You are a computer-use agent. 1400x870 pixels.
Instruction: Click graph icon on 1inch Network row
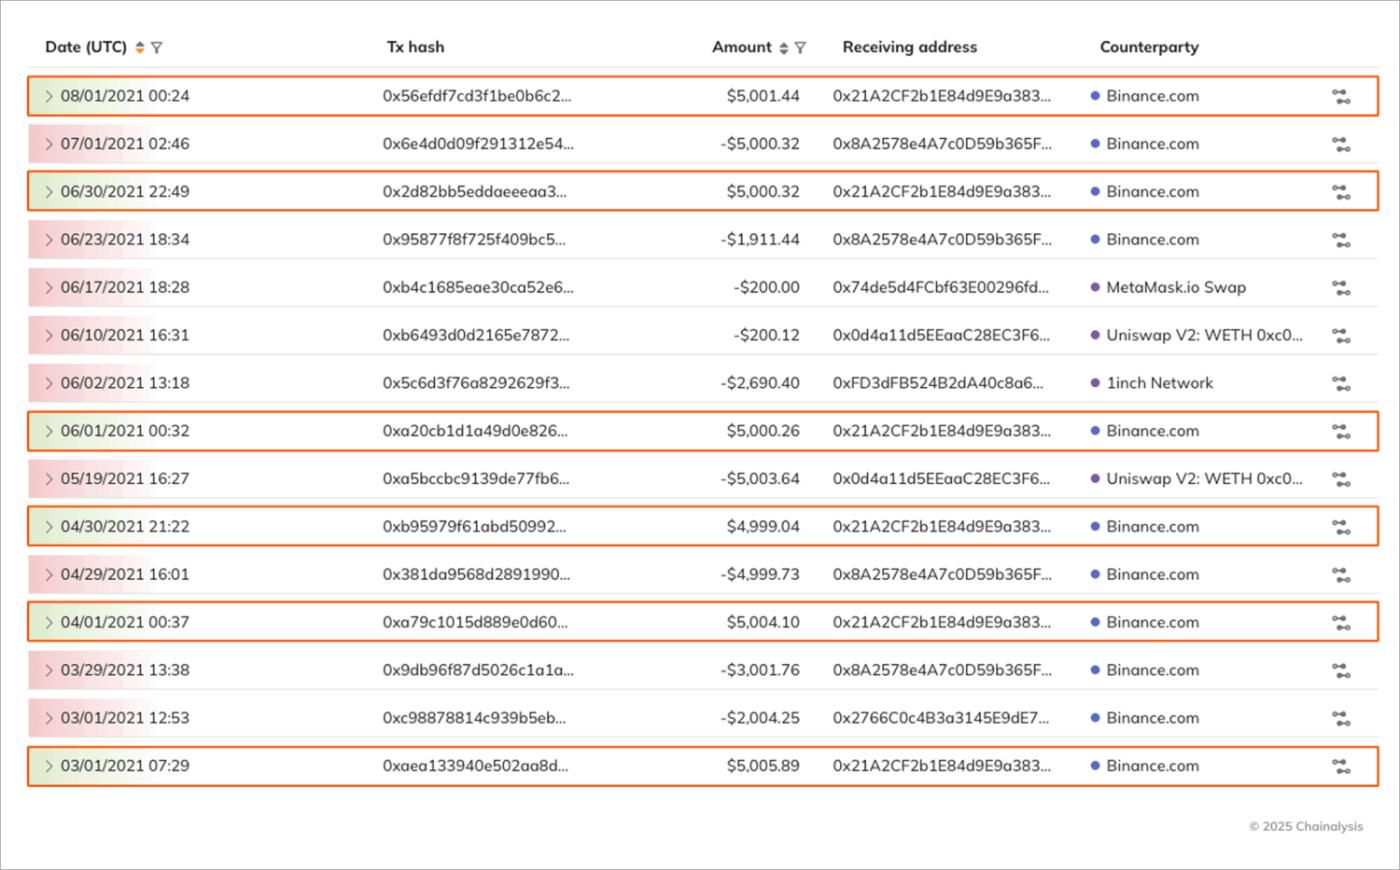pos(1341,384)
